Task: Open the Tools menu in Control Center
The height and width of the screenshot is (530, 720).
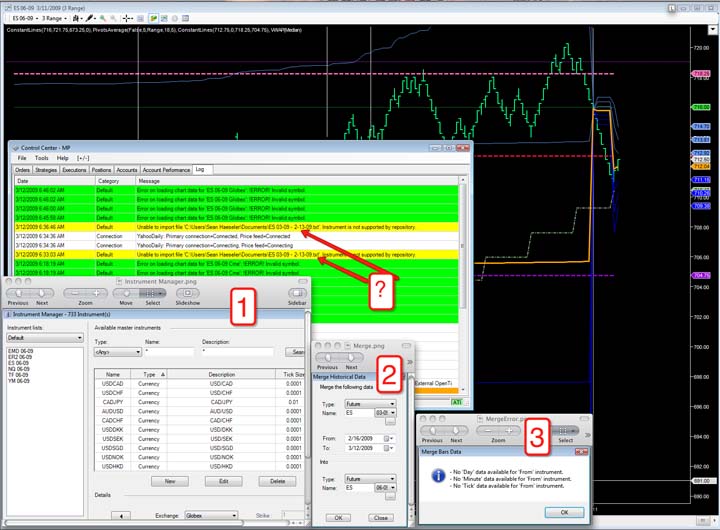Action: (x=41, y=158)
